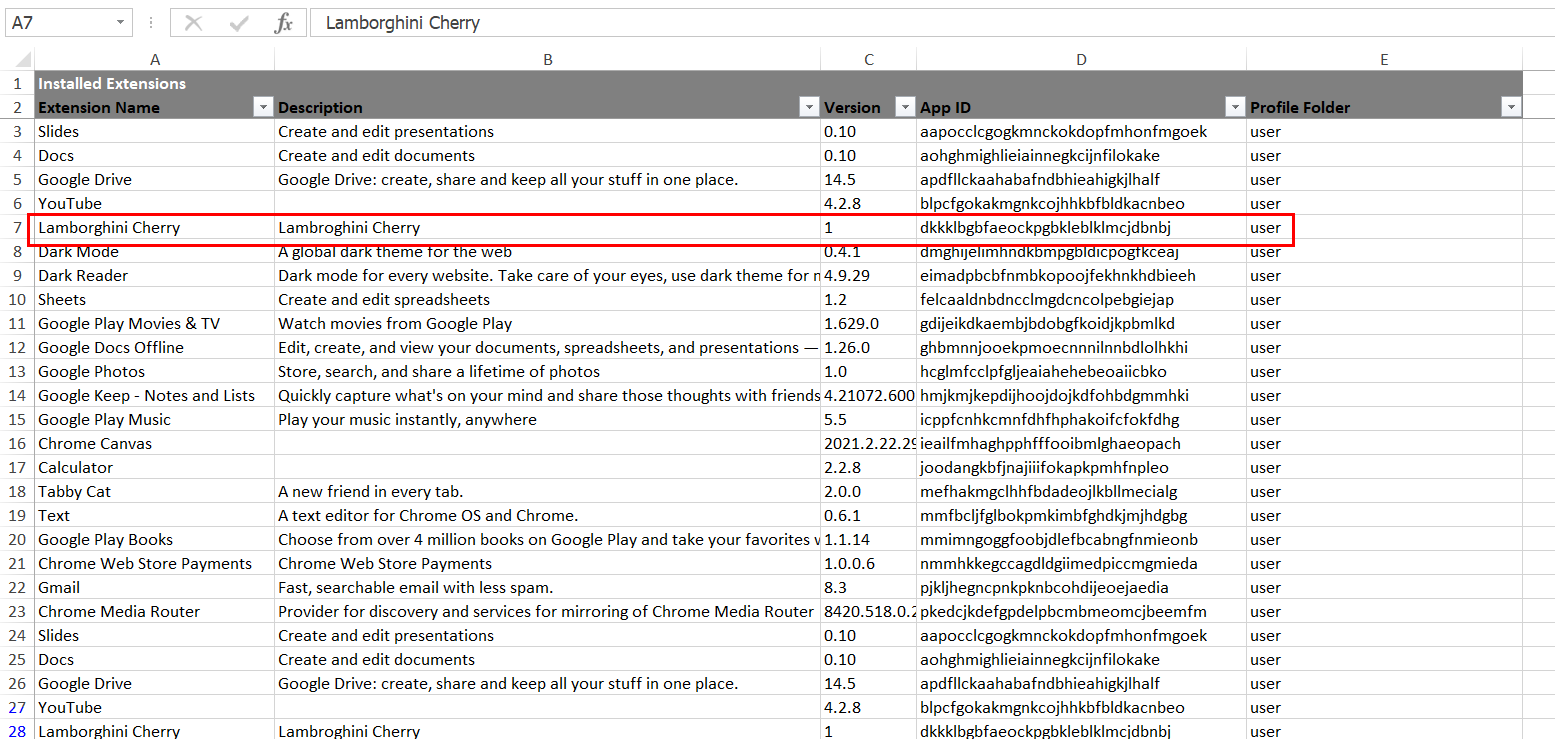Click the Enter checkmark formula bar icon
This screenshot has width=1555, height=739.
click(239, 23)
